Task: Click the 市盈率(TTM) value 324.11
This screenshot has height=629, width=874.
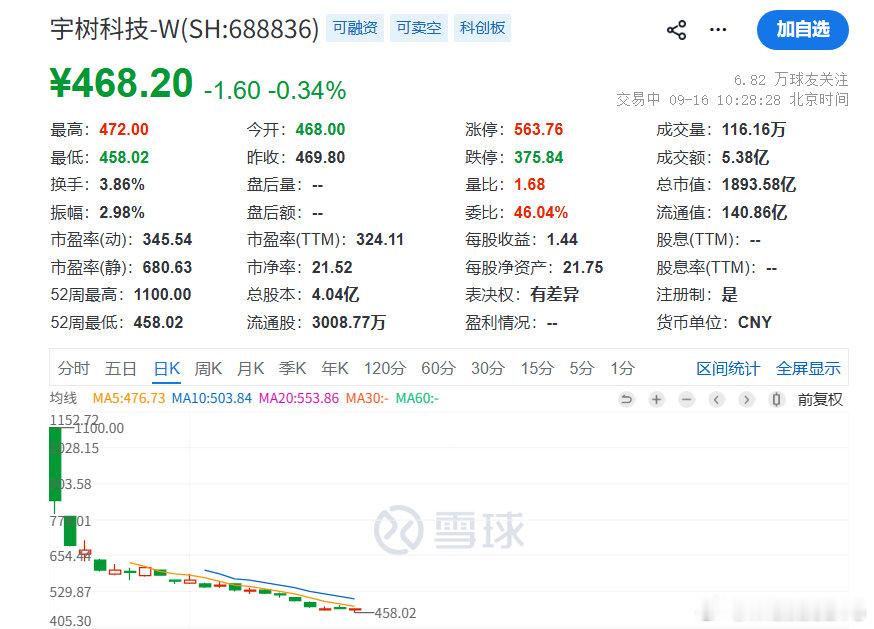Action: tap(380, 240)
